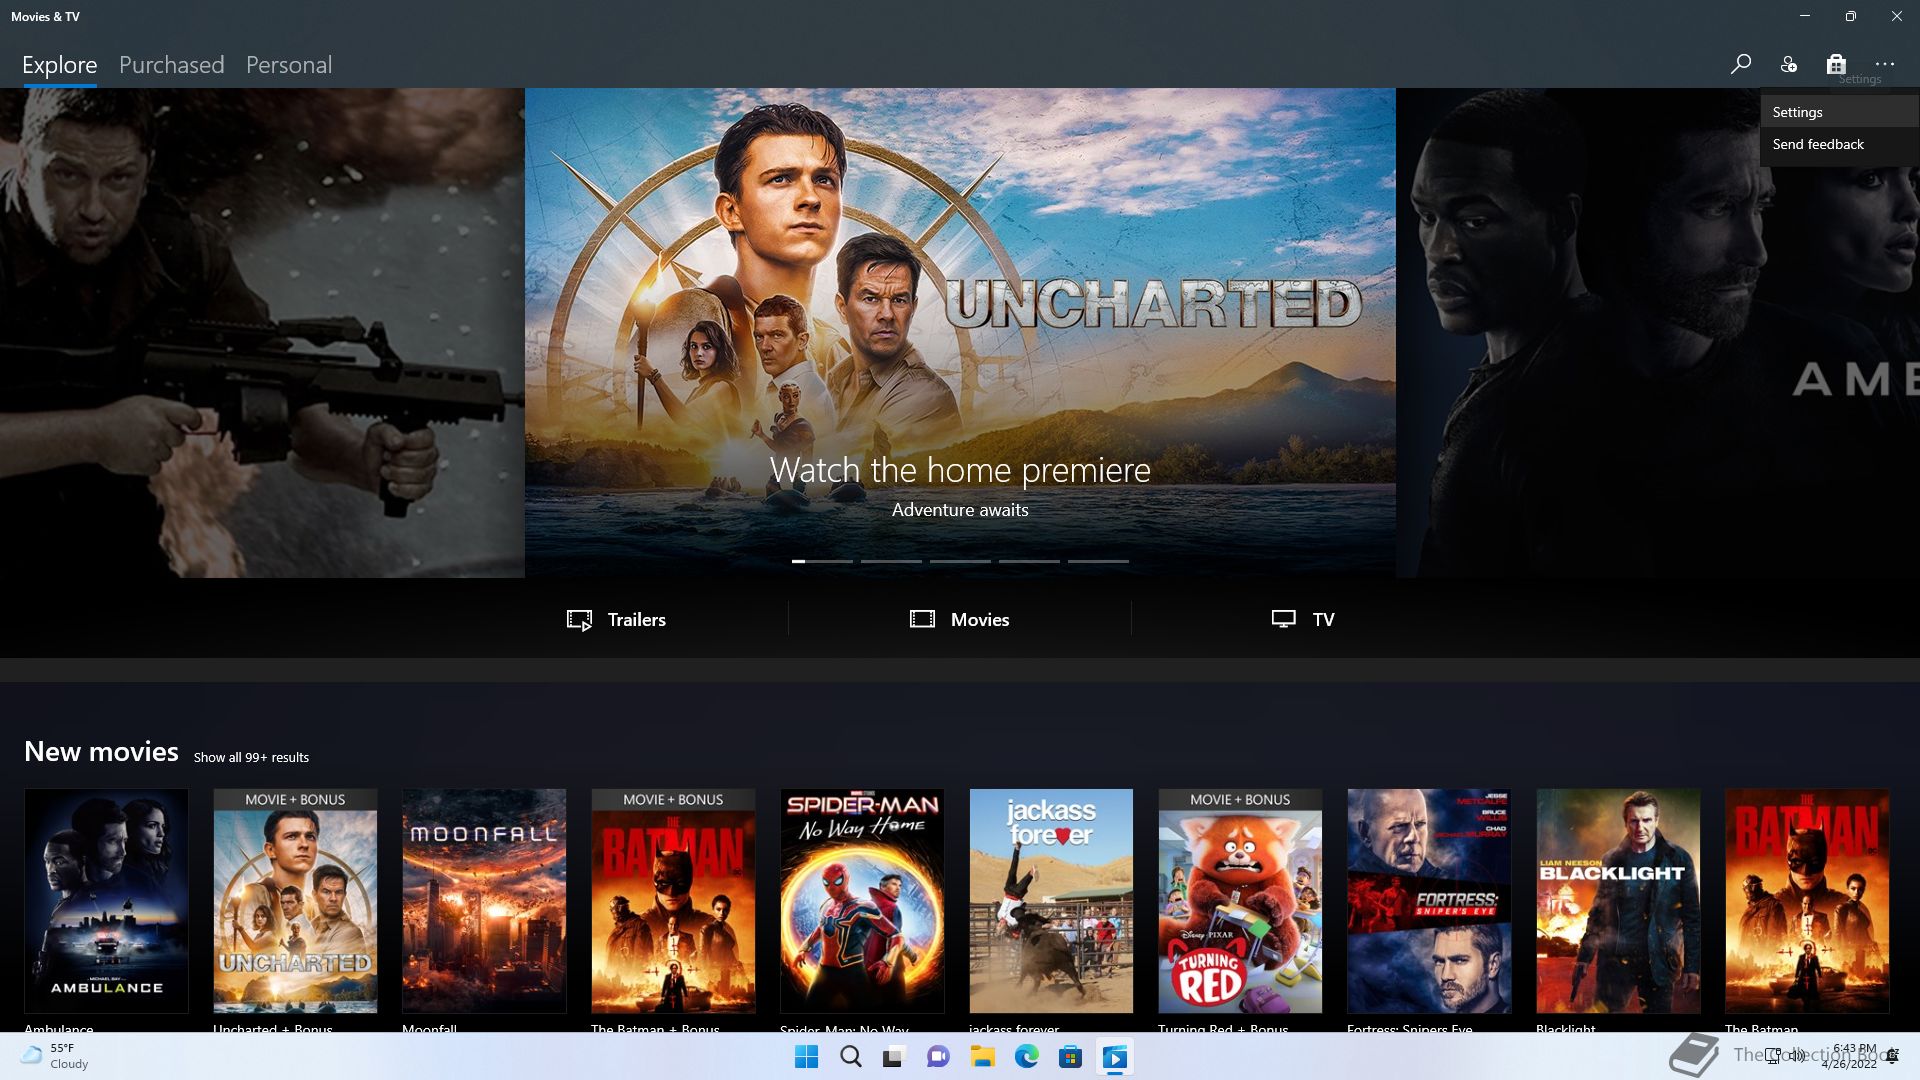Open Microsoft Store from taskbar
1920x1080 pixels.
pos(1070,1057)
